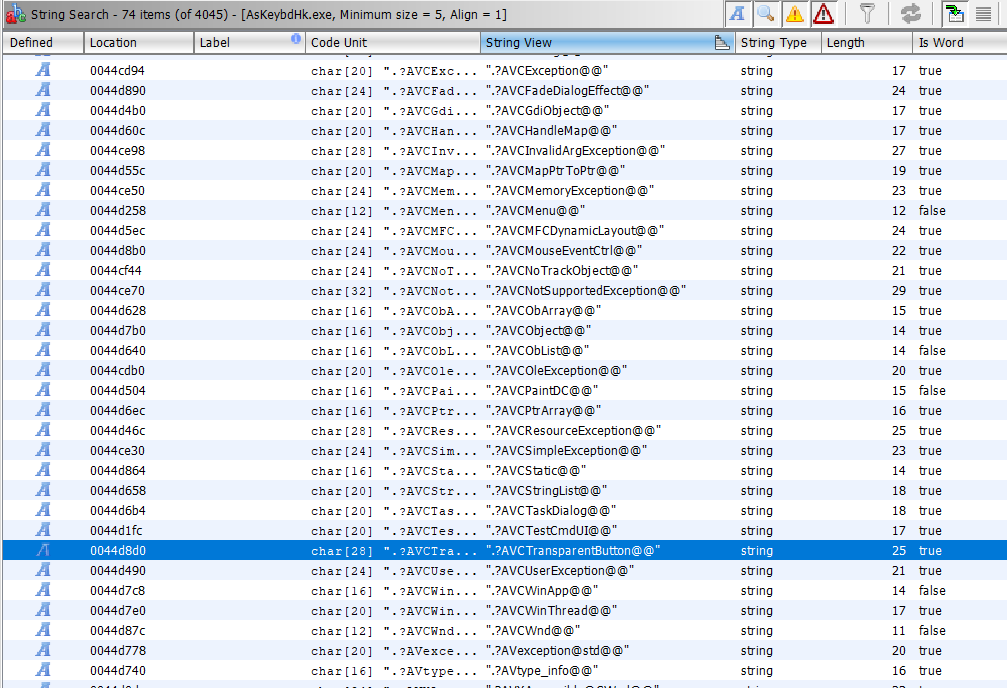Sort results by the Length column

pos(848,42)
